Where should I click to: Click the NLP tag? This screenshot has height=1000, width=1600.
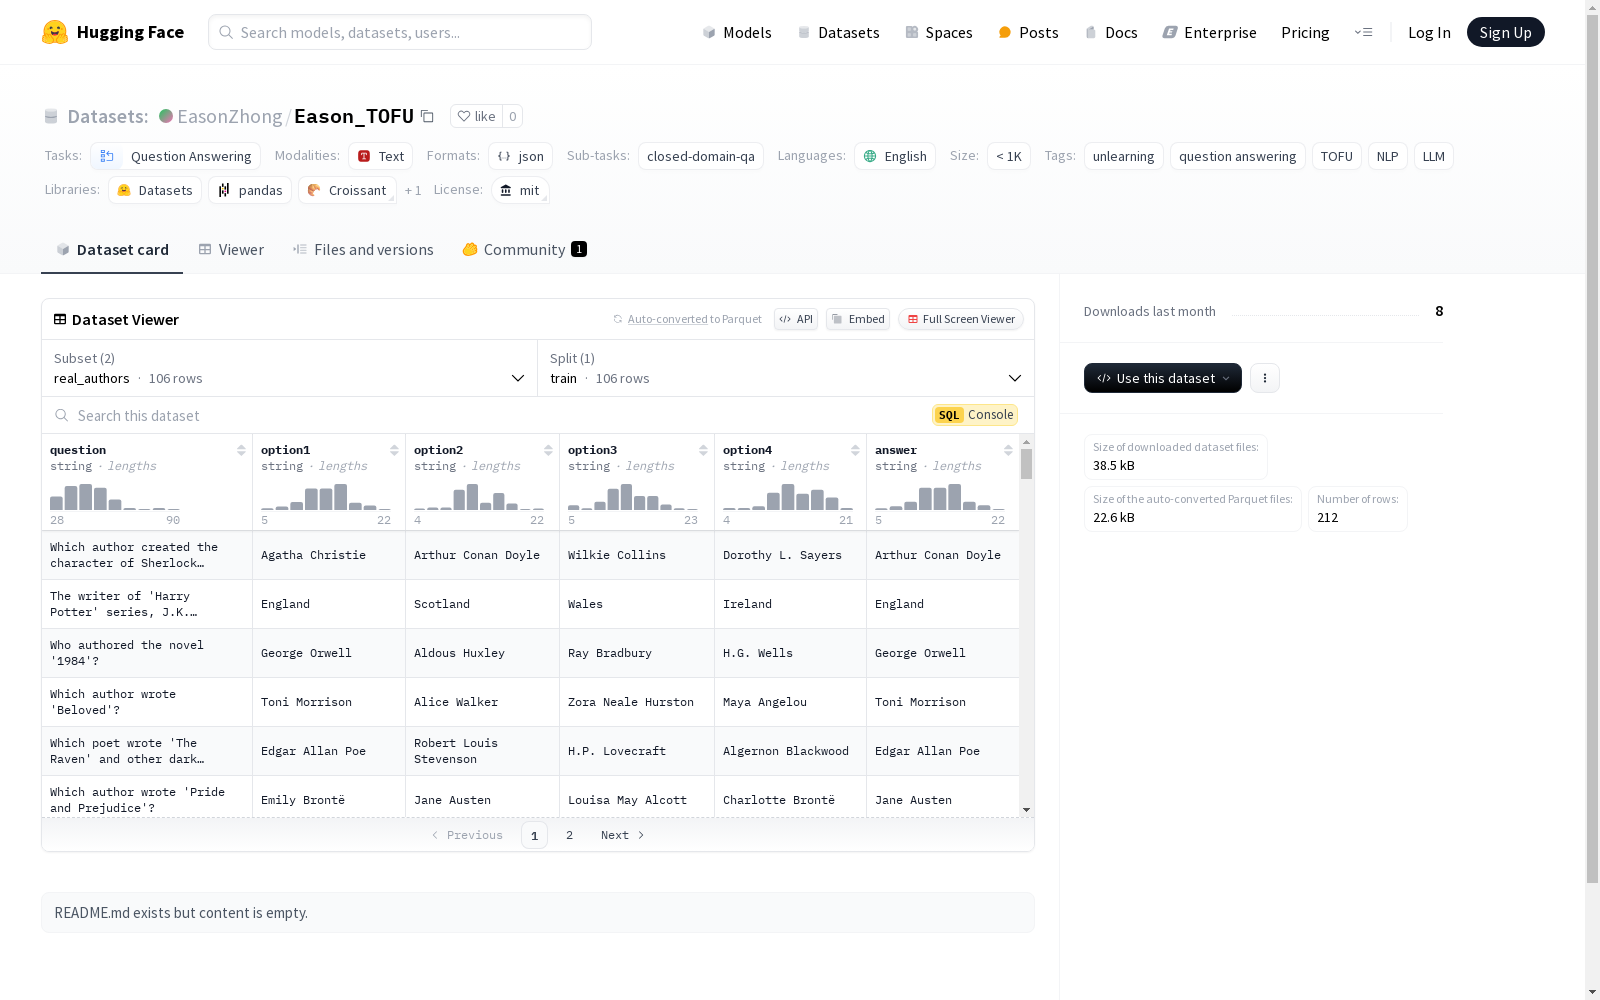(x=1387, y=156)
